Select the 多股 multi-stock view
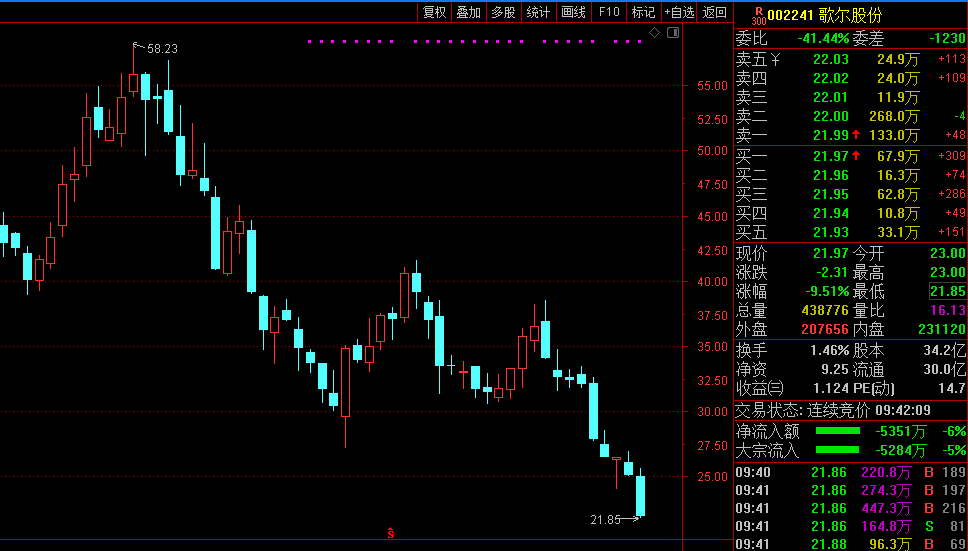Image resolution: width=968 pixels, height=551 pixels. click(503, 12)
